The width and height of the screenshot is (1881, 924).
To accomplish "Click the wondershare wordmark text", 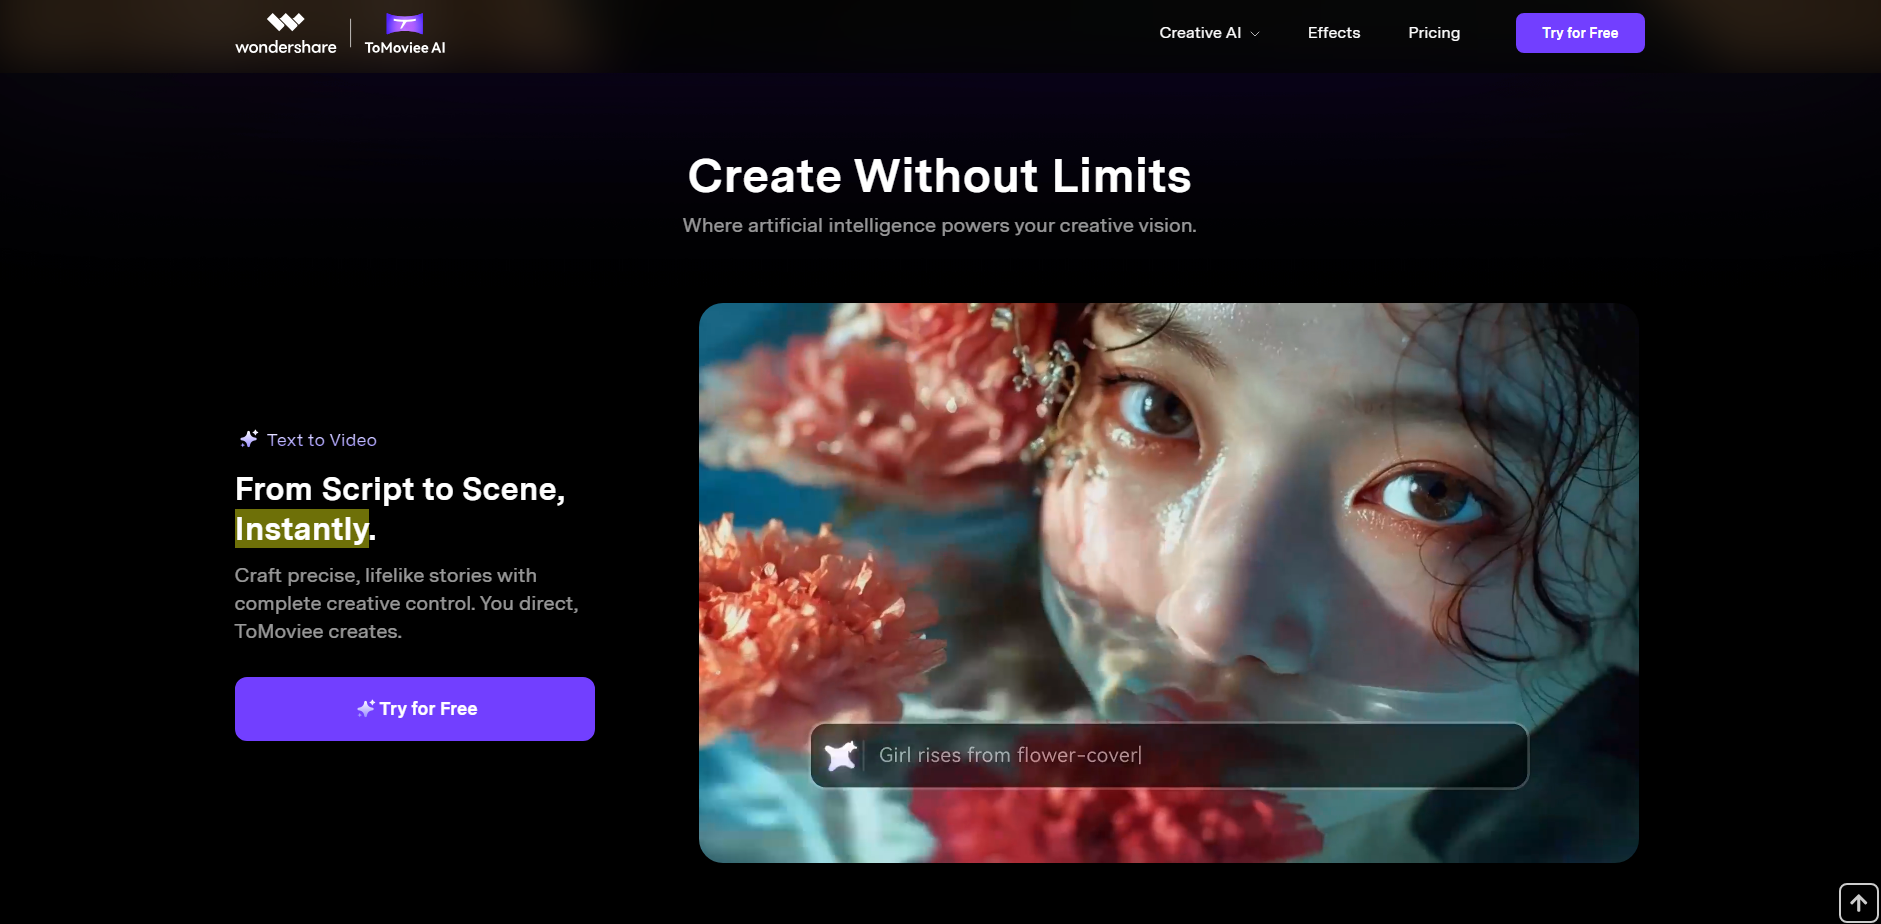I will [x=286, y=47].
